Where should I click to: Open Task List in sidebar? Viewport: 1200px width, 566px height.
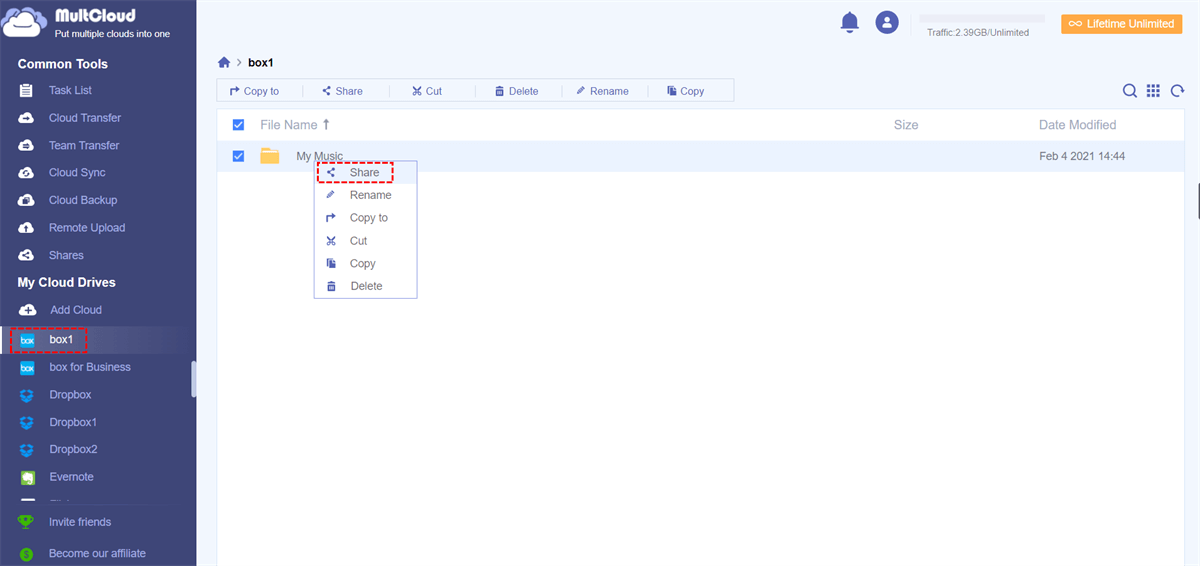70,91
